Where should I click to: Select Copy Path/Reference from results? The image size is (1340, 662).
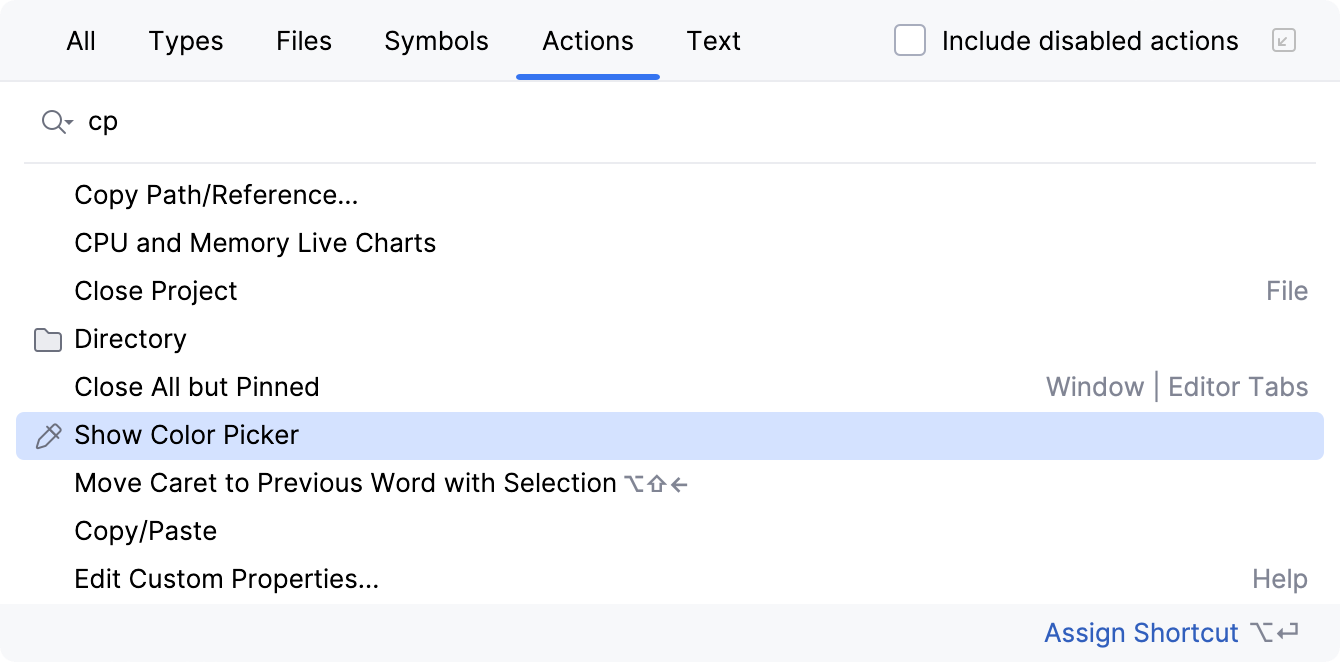pos(218,194)
